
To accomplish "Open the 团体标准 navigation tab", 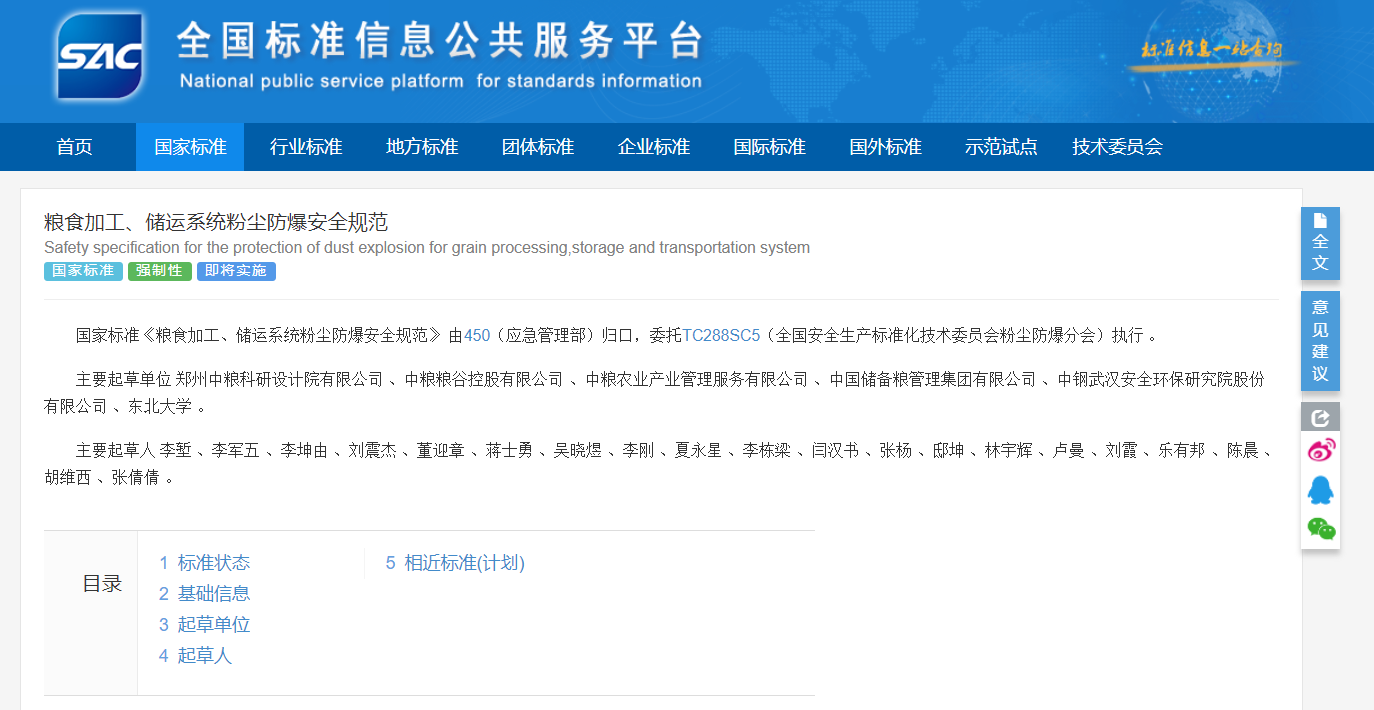I will [x=538, y=147].
